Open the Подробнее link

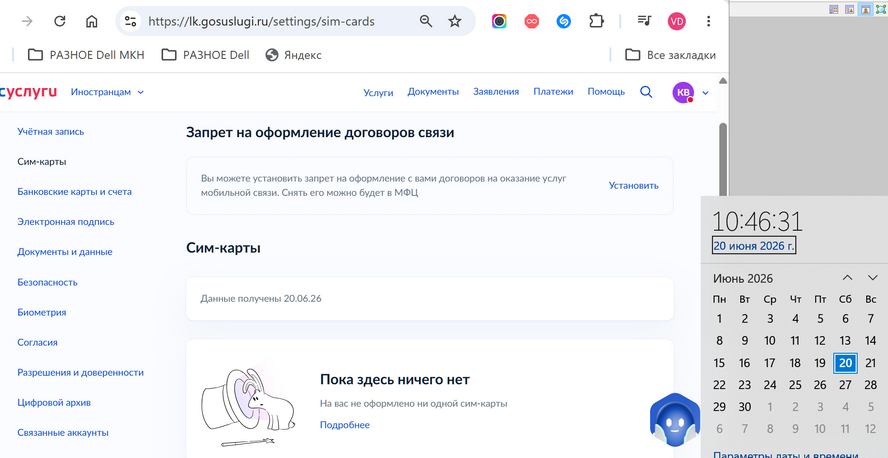point(345,425)
